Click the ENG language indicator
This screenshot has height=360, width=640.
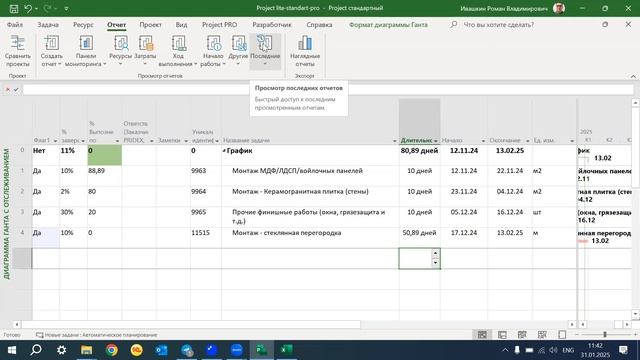(x=568, y=350)
